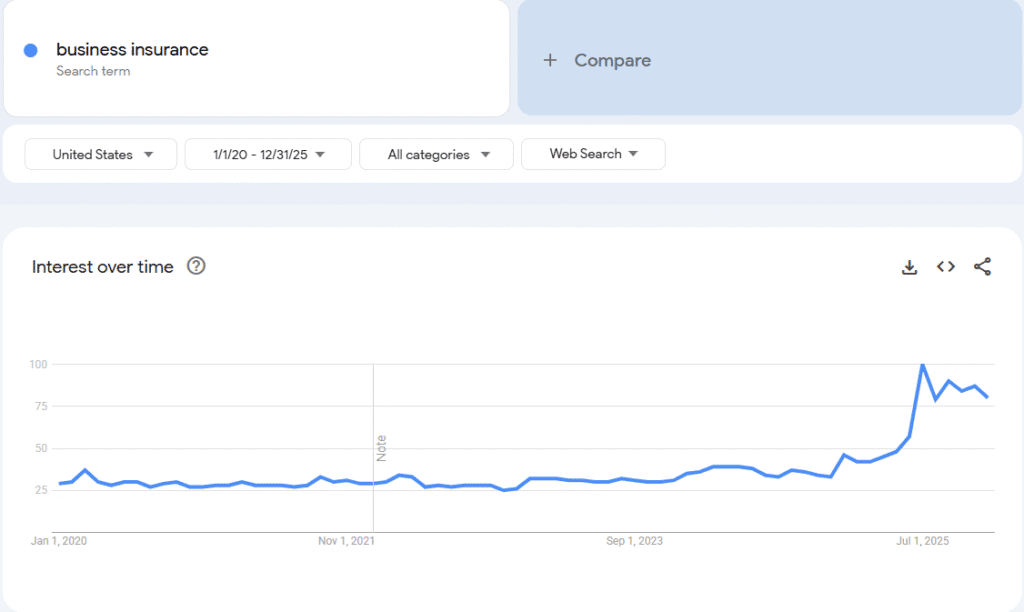Click the last point of the trend line
The width and height of the screenshot is (1024, 612).
click(x=988, y=397)
